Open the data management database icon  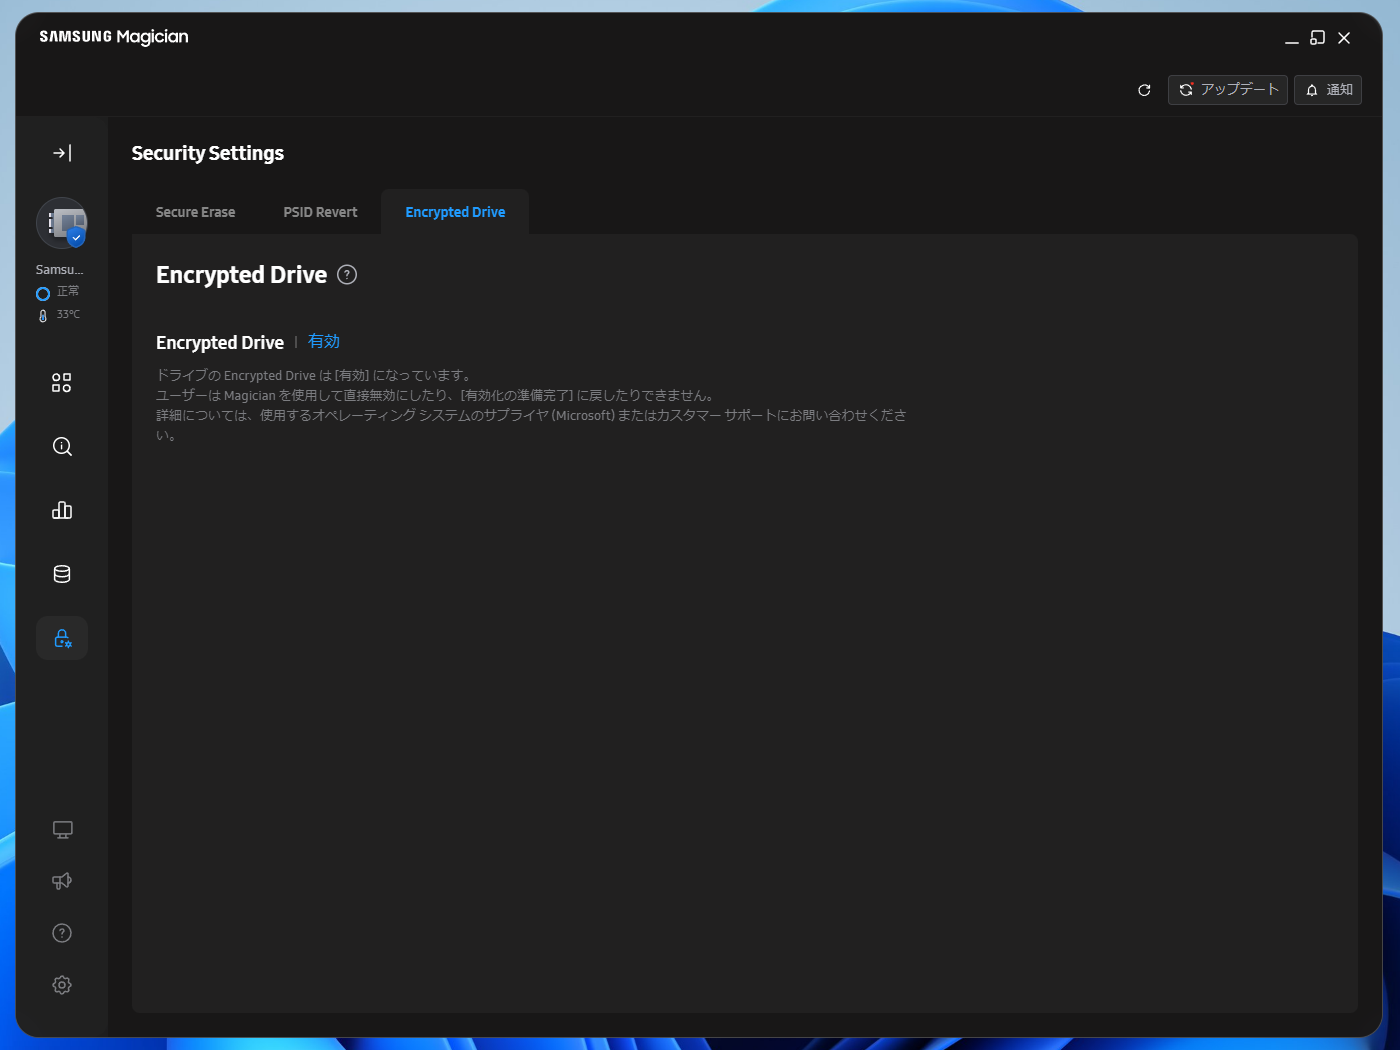click(x=62, y=574)
